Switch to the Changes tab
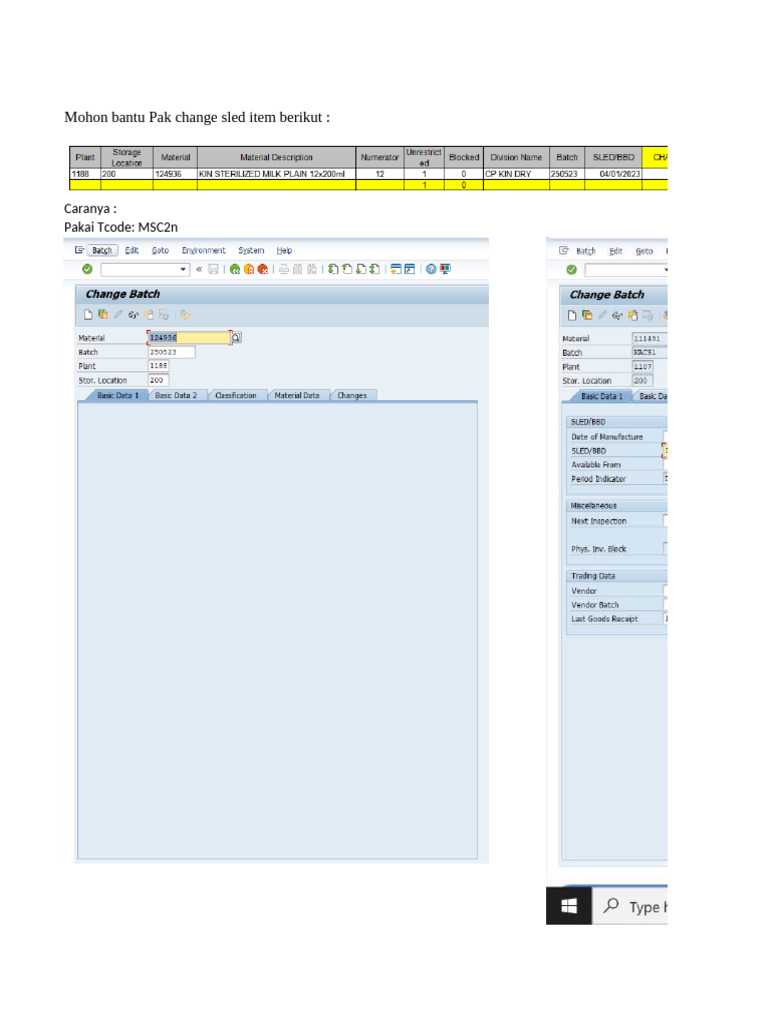Screen dimensions: 768x1024 pos(352,395)
